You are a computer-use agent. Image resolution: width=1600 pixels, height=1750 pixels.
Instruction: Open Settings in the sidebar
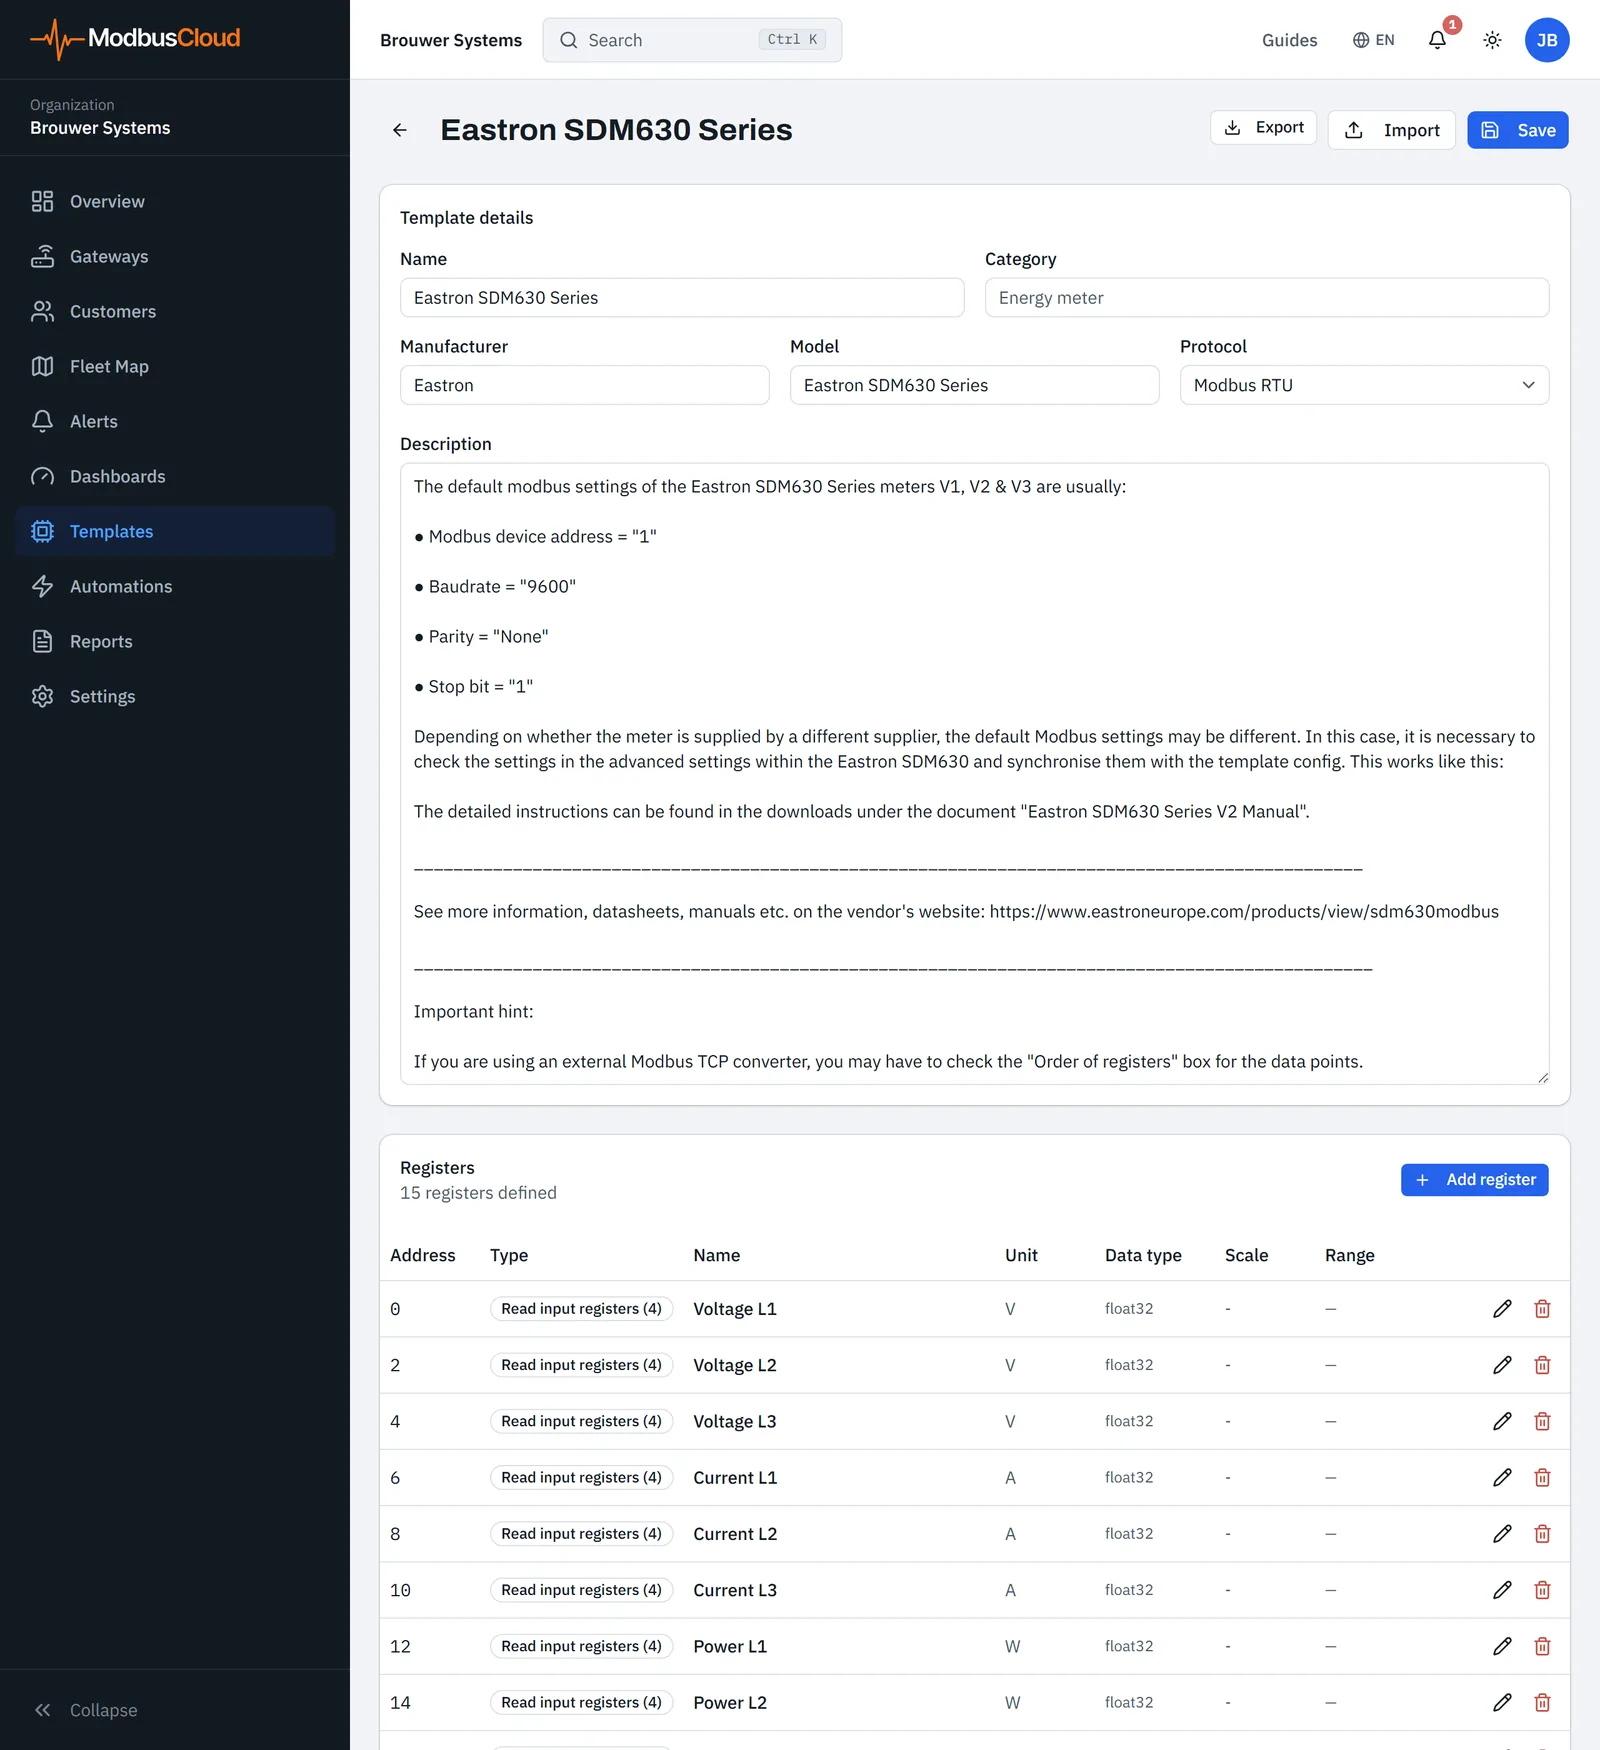[175, 696]
